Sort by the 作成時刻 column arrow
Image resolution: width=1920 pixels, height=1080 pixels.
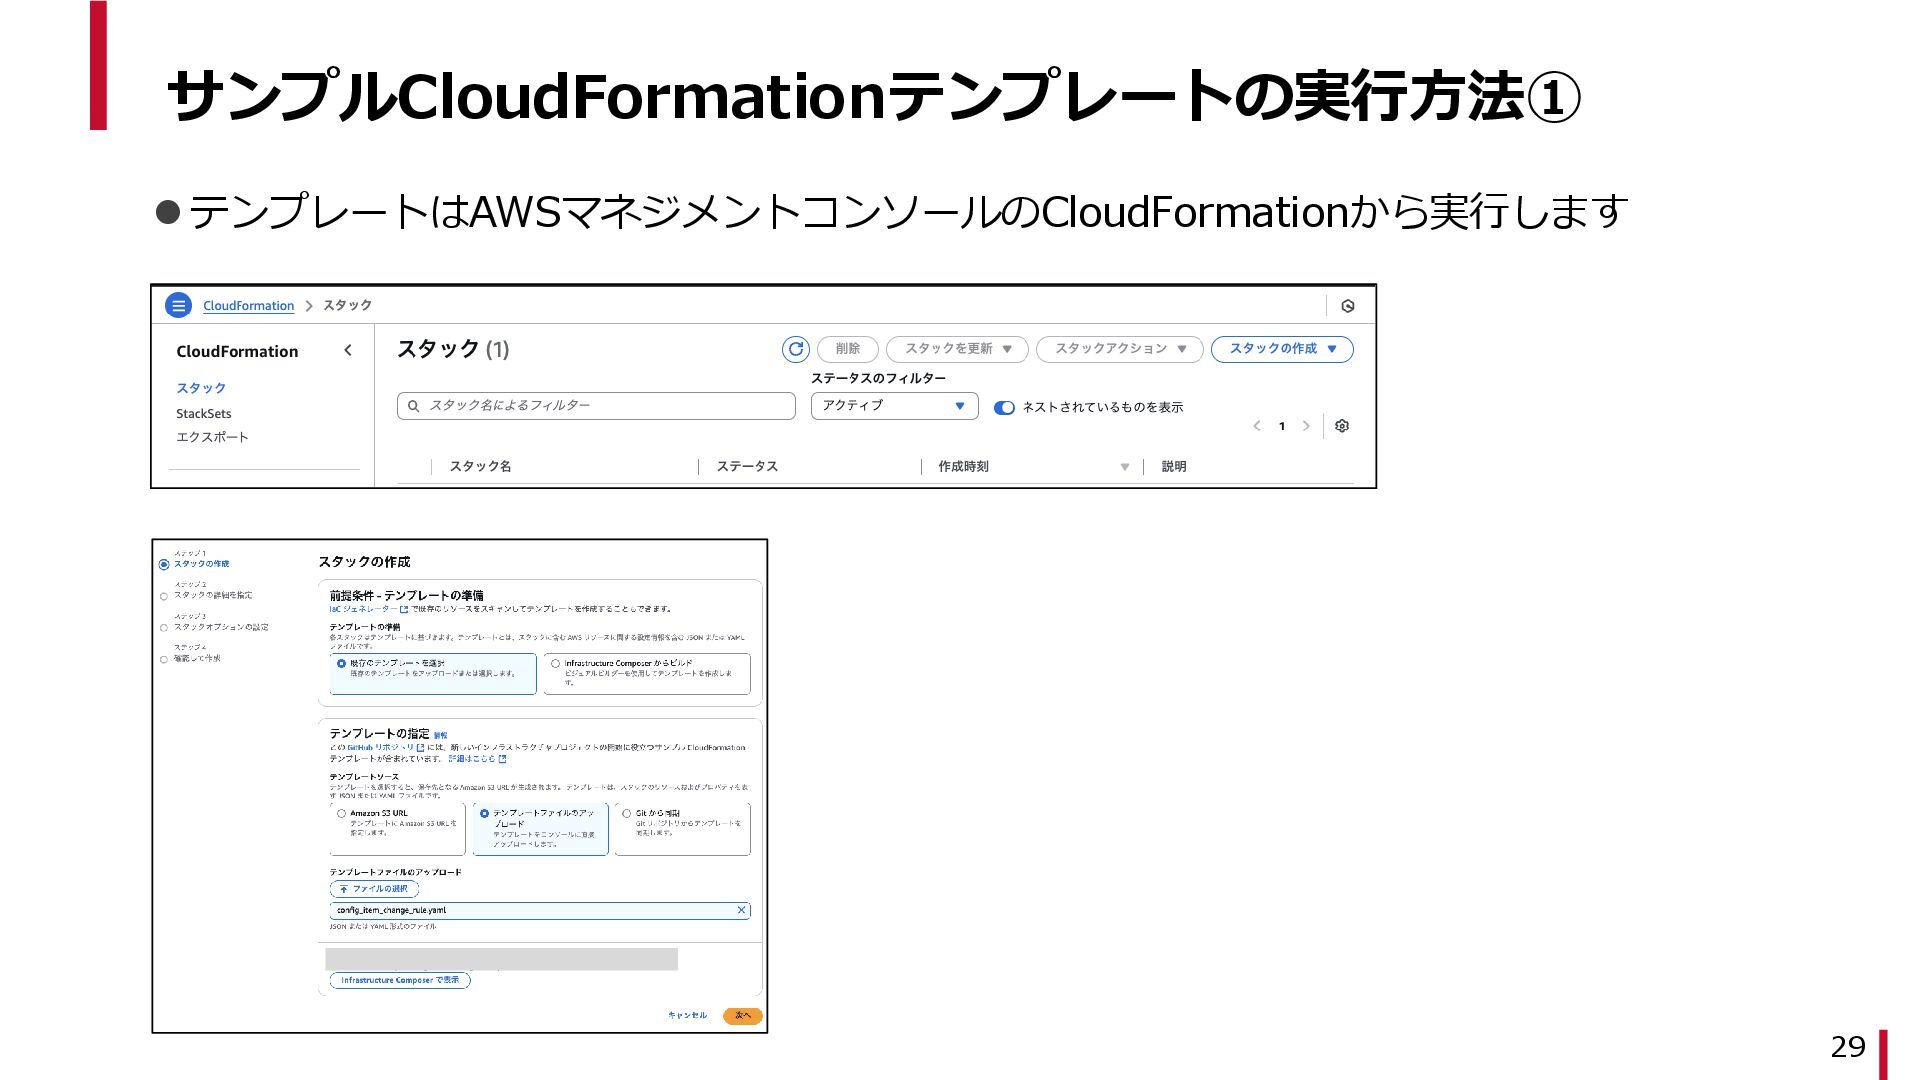coord(1124,467)
